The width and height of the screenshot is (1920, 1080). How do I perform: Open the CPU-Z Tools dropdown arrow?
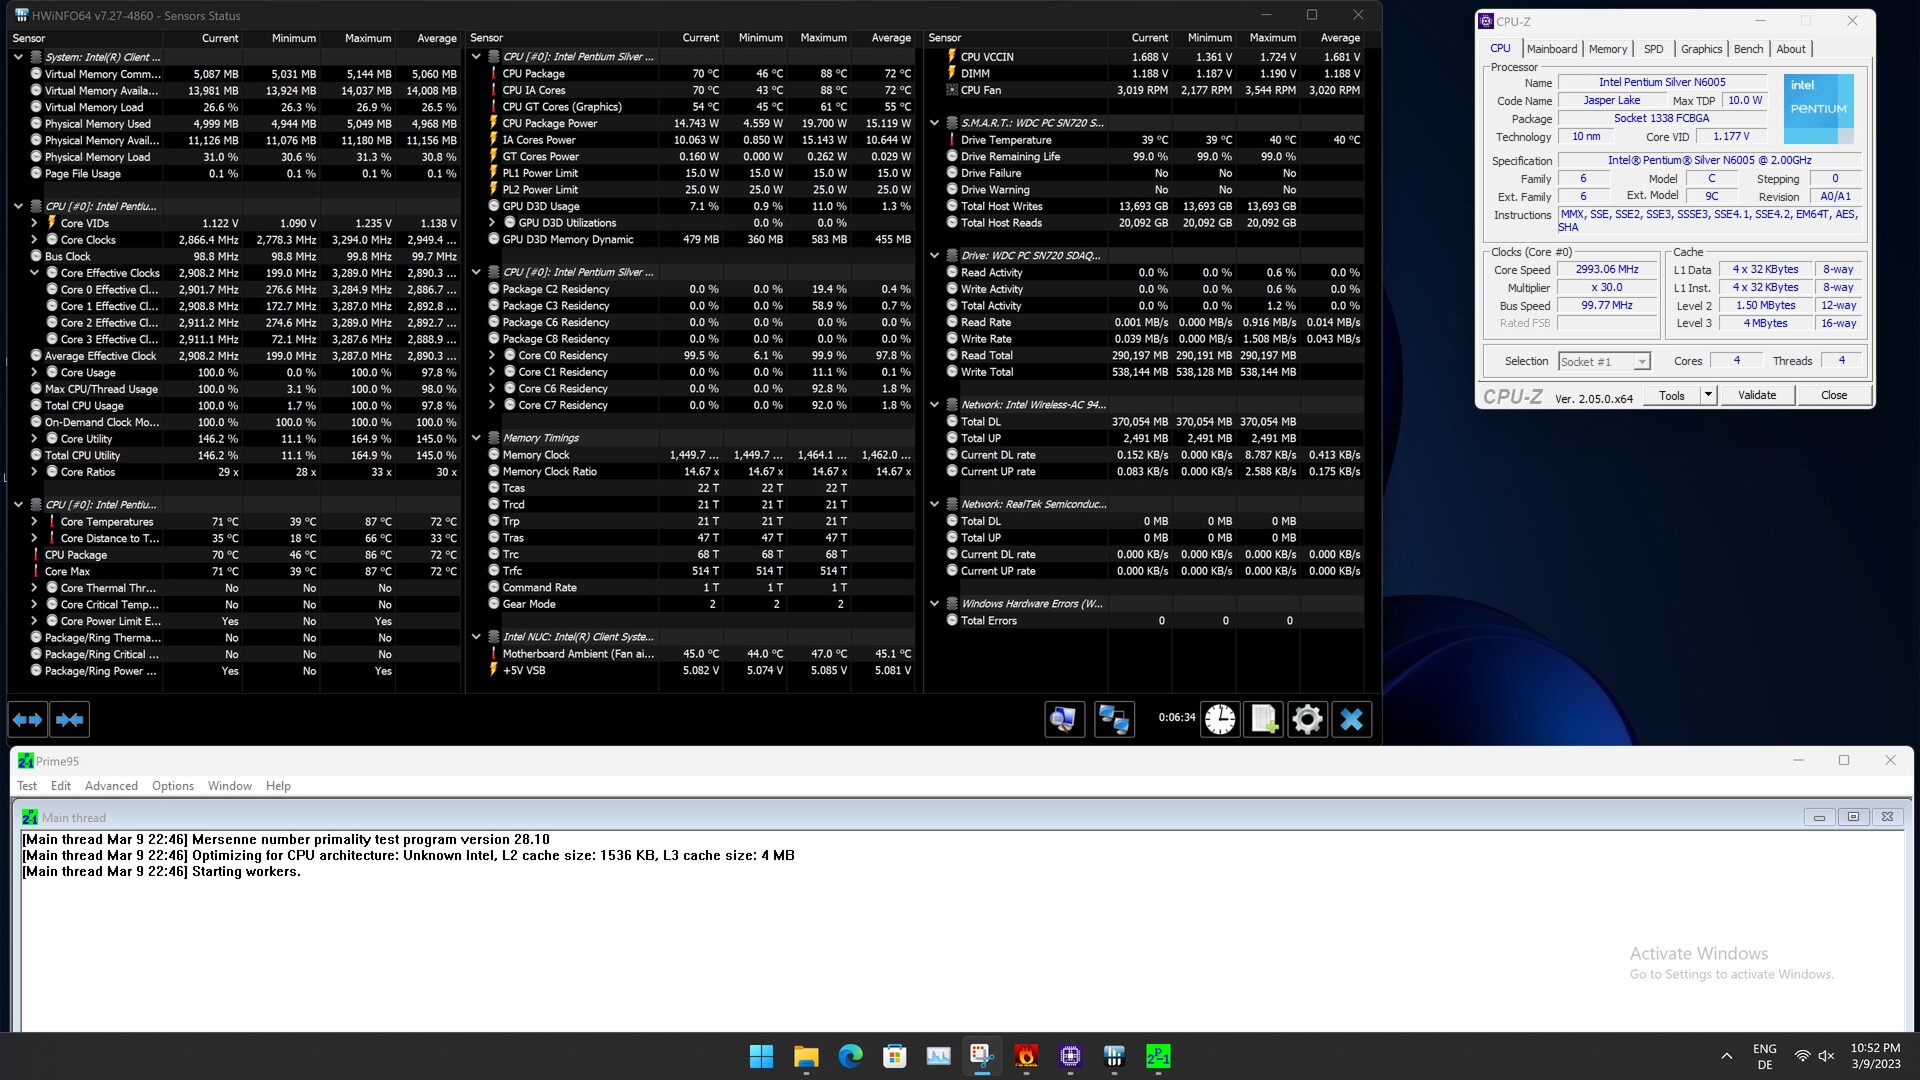coord(1708,395)
